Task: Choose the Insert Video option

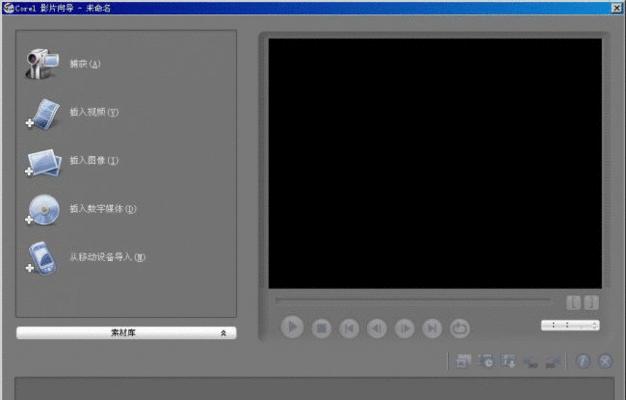Action: pyautogui.click(x=94, y=112)
